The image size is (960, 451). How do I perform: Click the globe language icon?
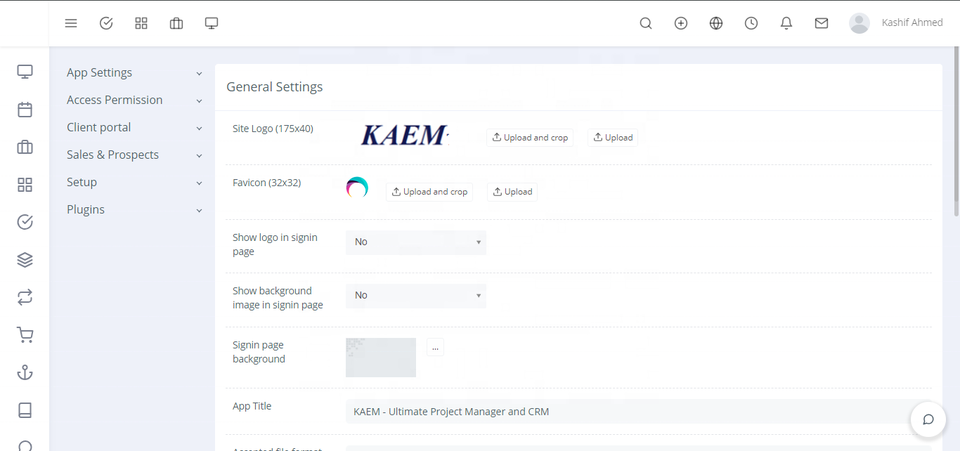tap(716, 23)
